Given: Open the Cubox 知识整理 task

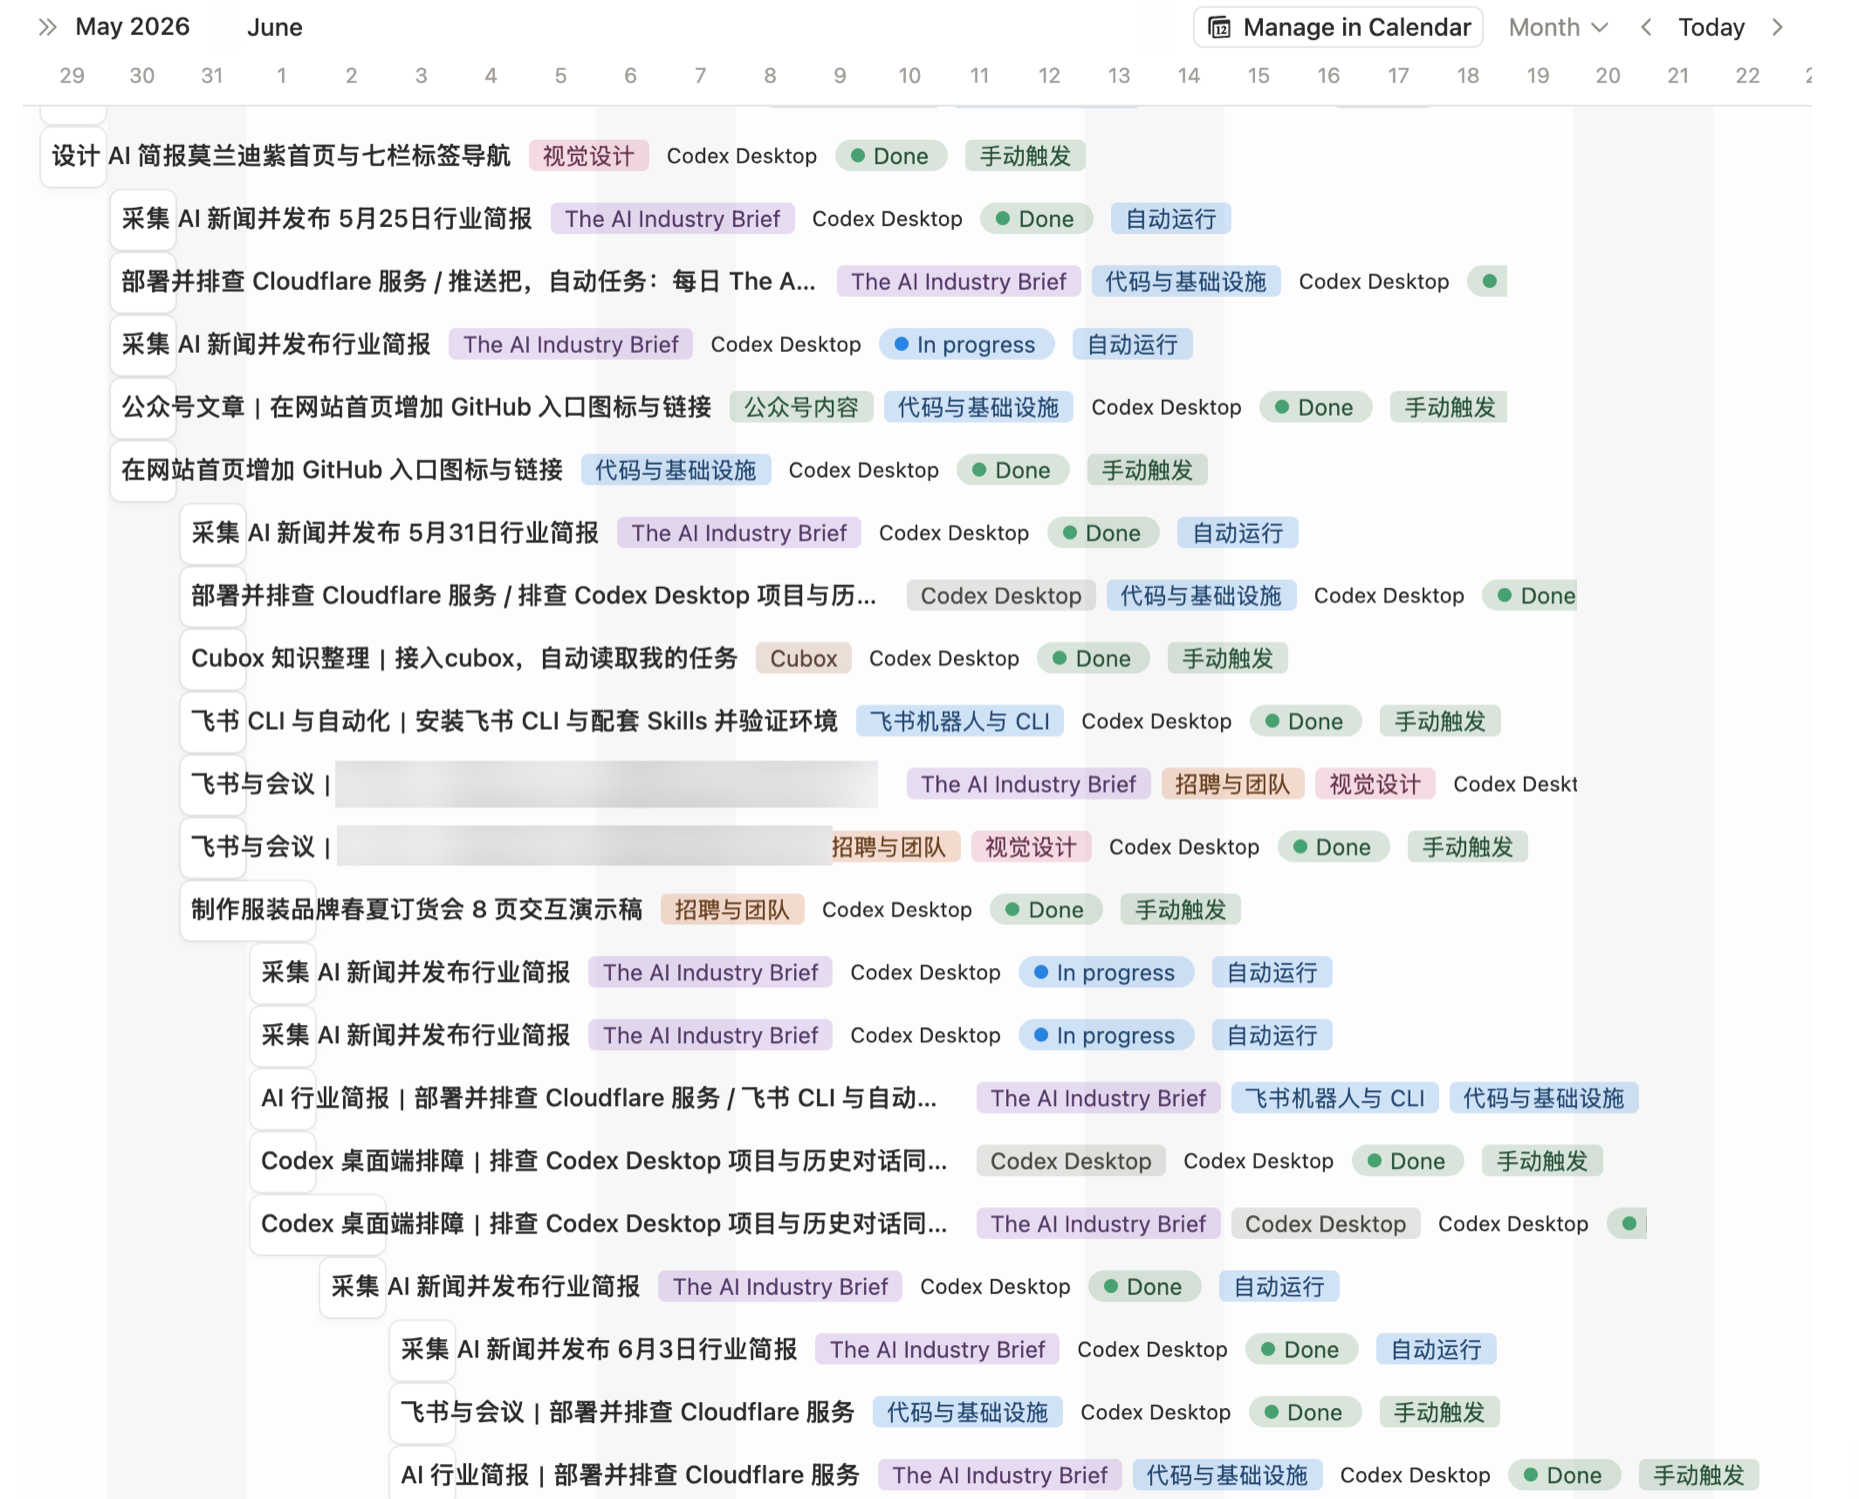Looking at the screenshot, I should point(464,659).
